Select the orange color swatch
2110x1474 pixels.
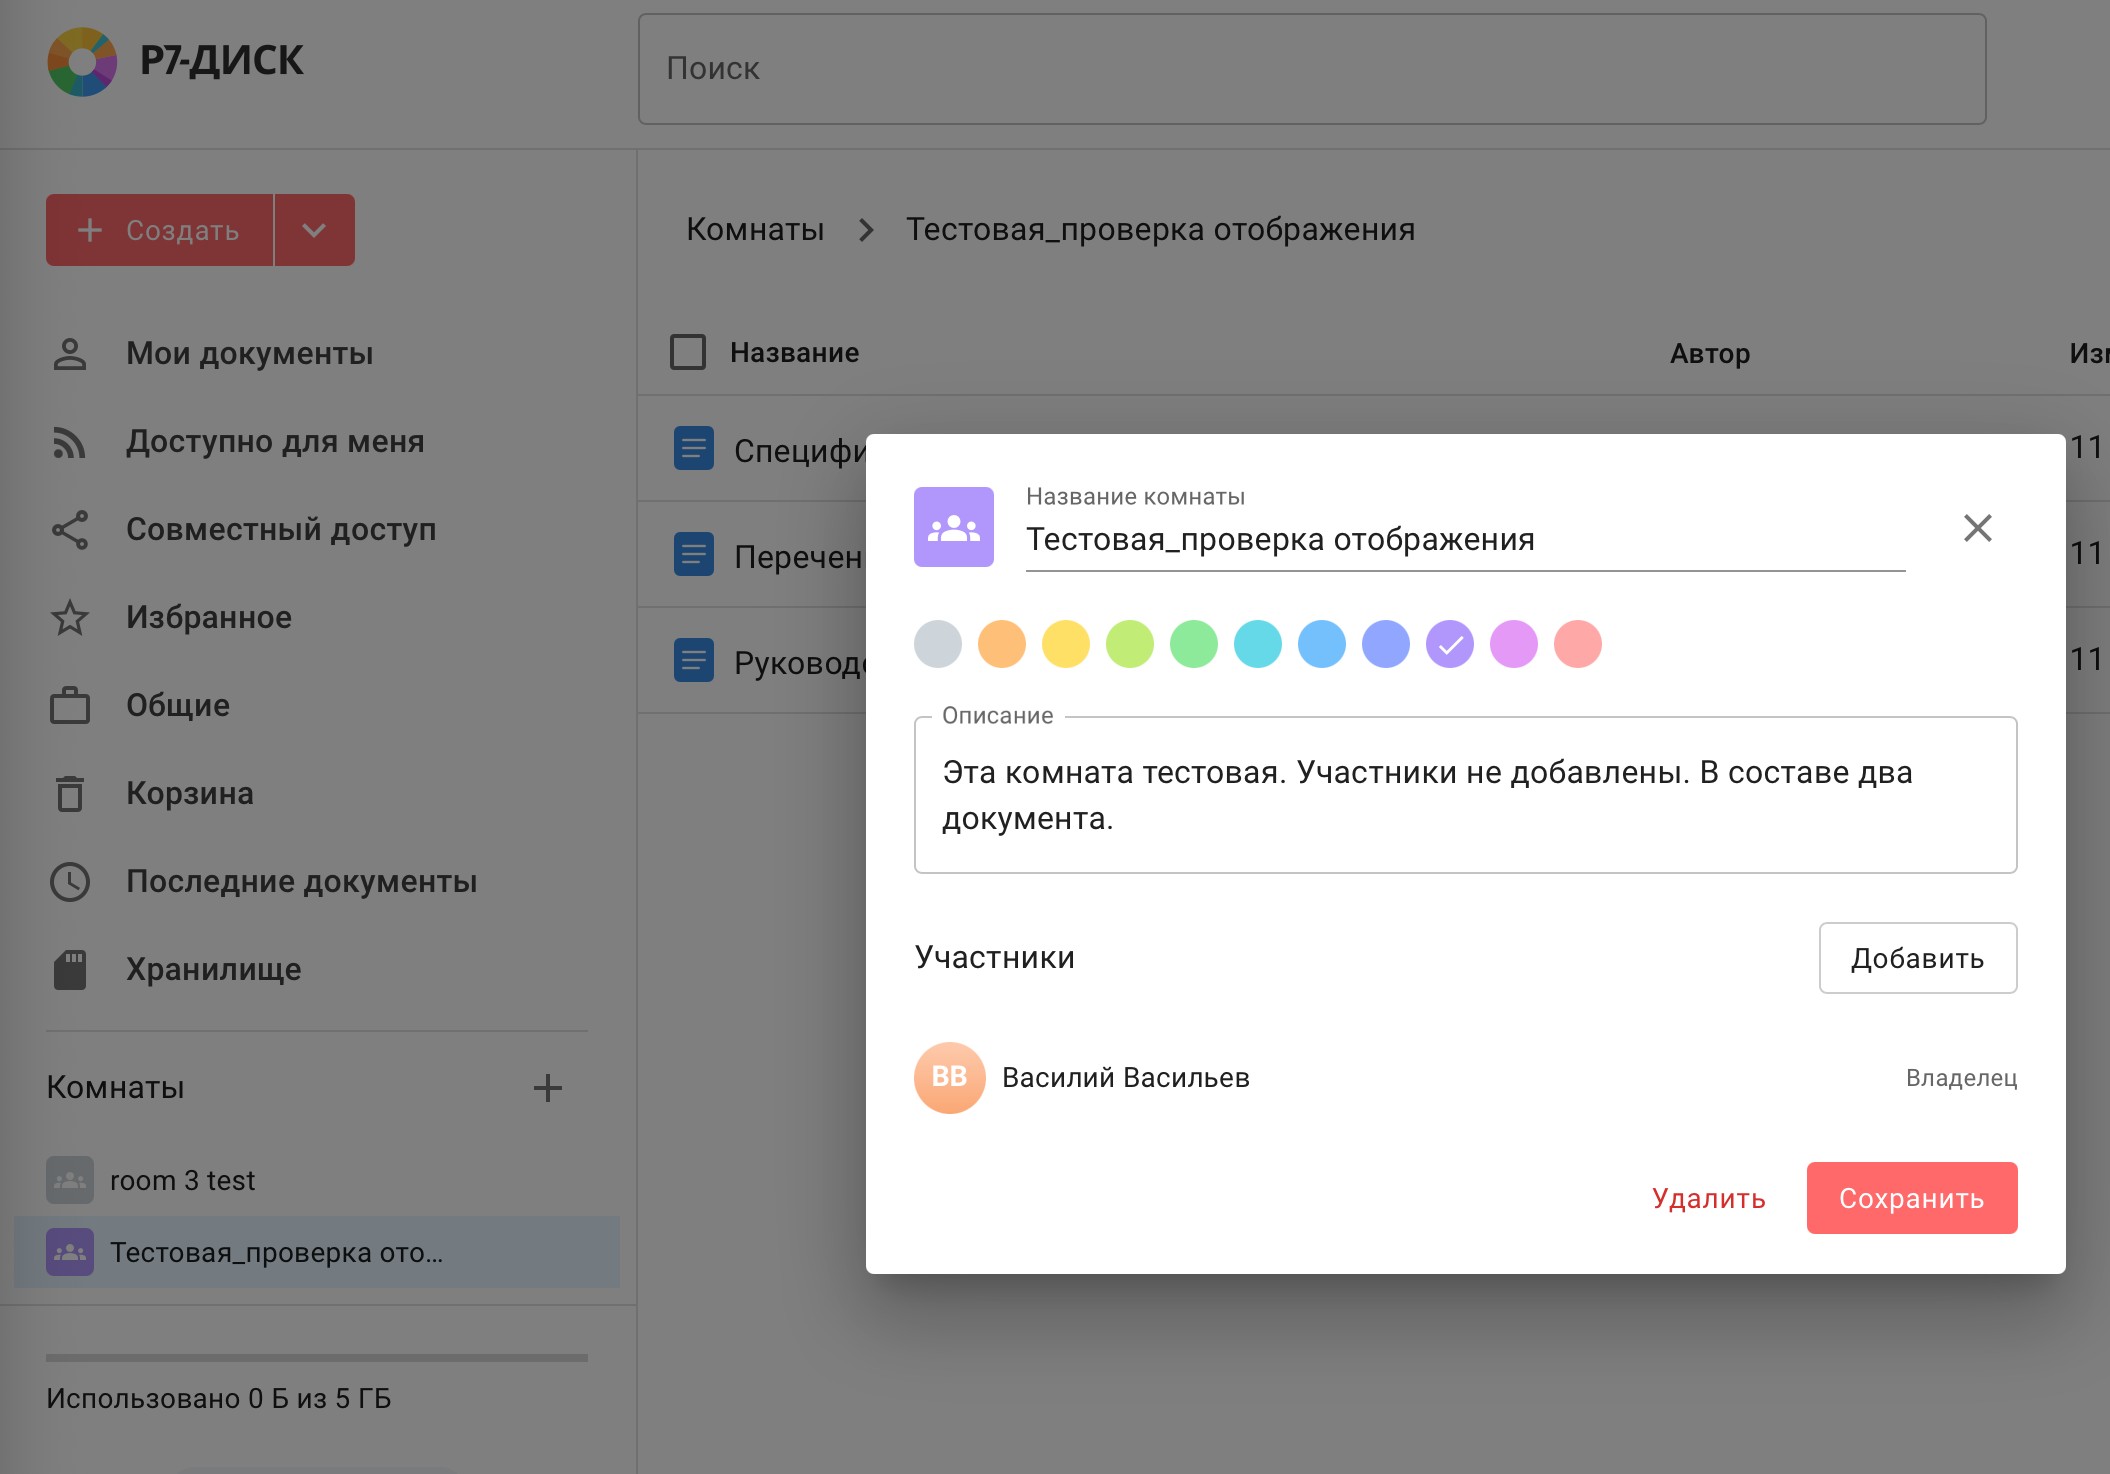pyautogui.click(x=1002, y=644)
